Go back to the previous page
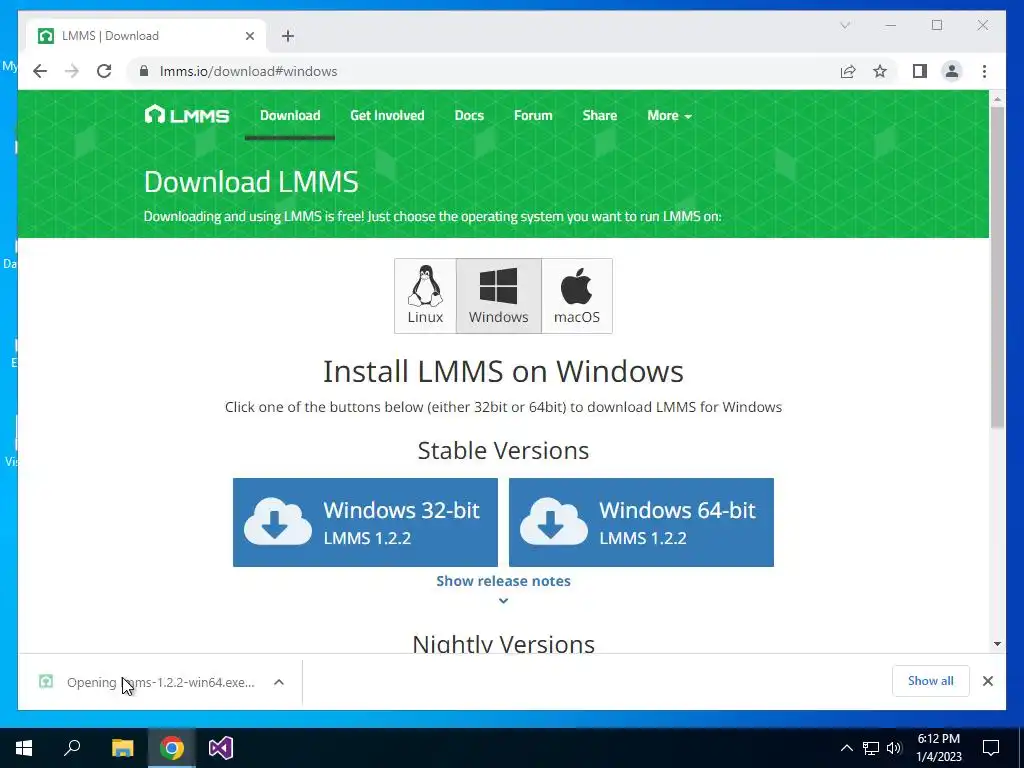This screenshot has height=768, width=1024. (x=40, y=71)
